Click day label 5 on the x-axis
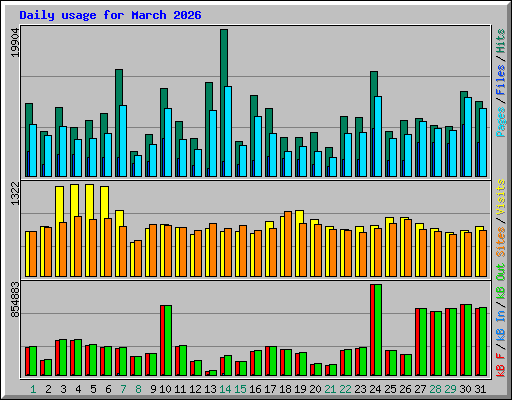 (x=93, y=389)
